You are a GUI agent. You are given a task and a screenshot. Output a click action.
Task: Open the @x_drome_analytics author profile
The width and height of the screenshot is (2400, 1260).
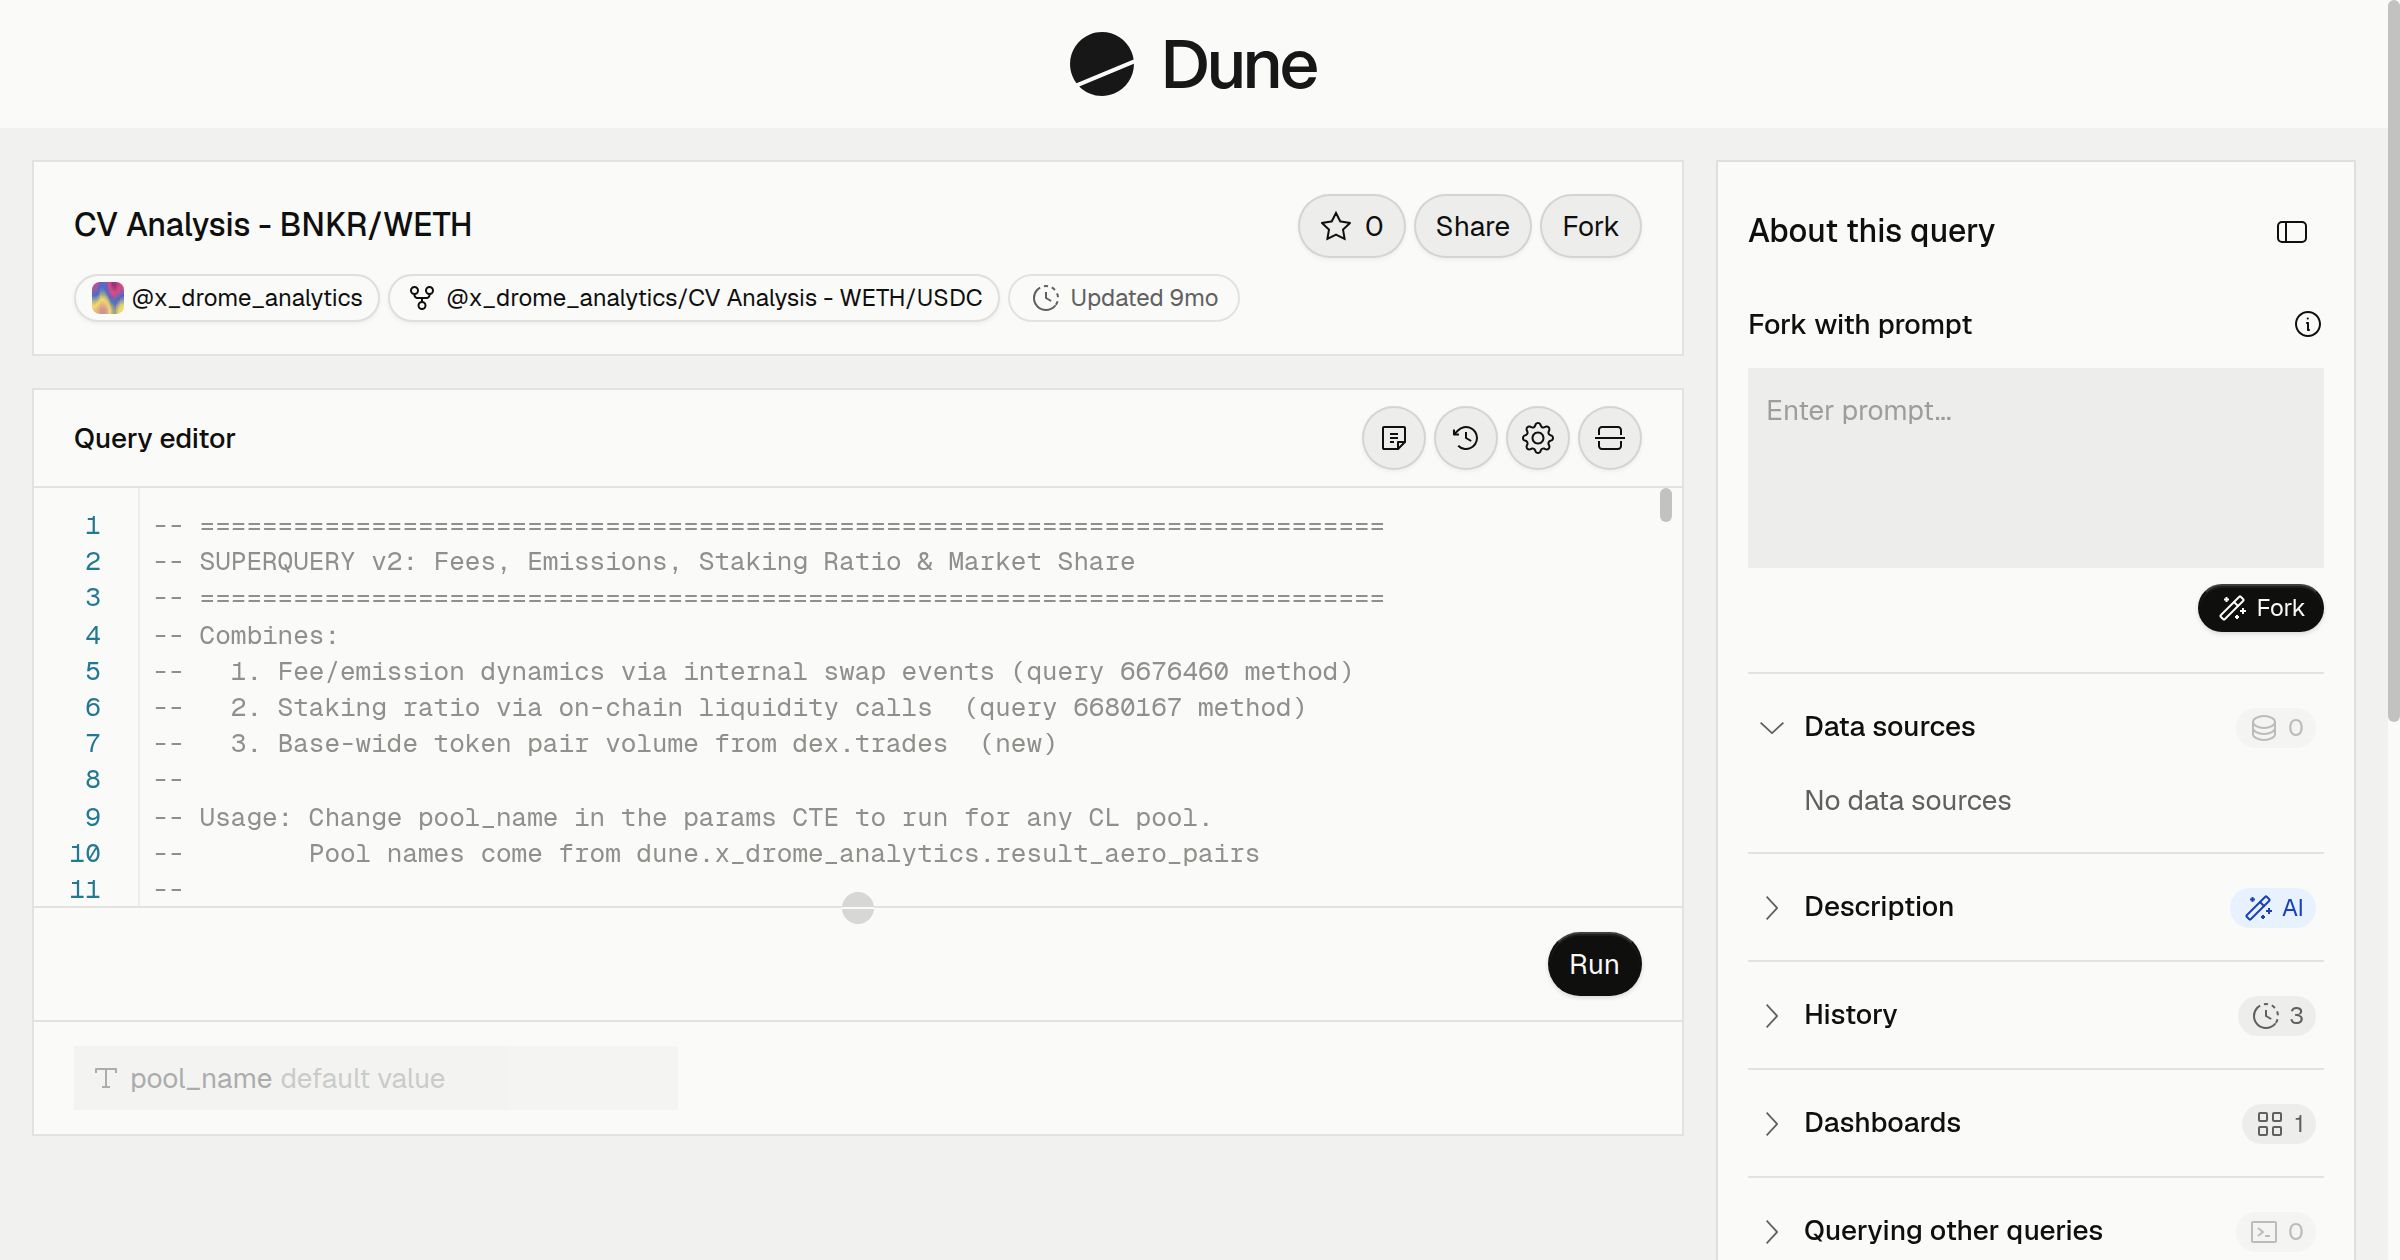(227, 298)
